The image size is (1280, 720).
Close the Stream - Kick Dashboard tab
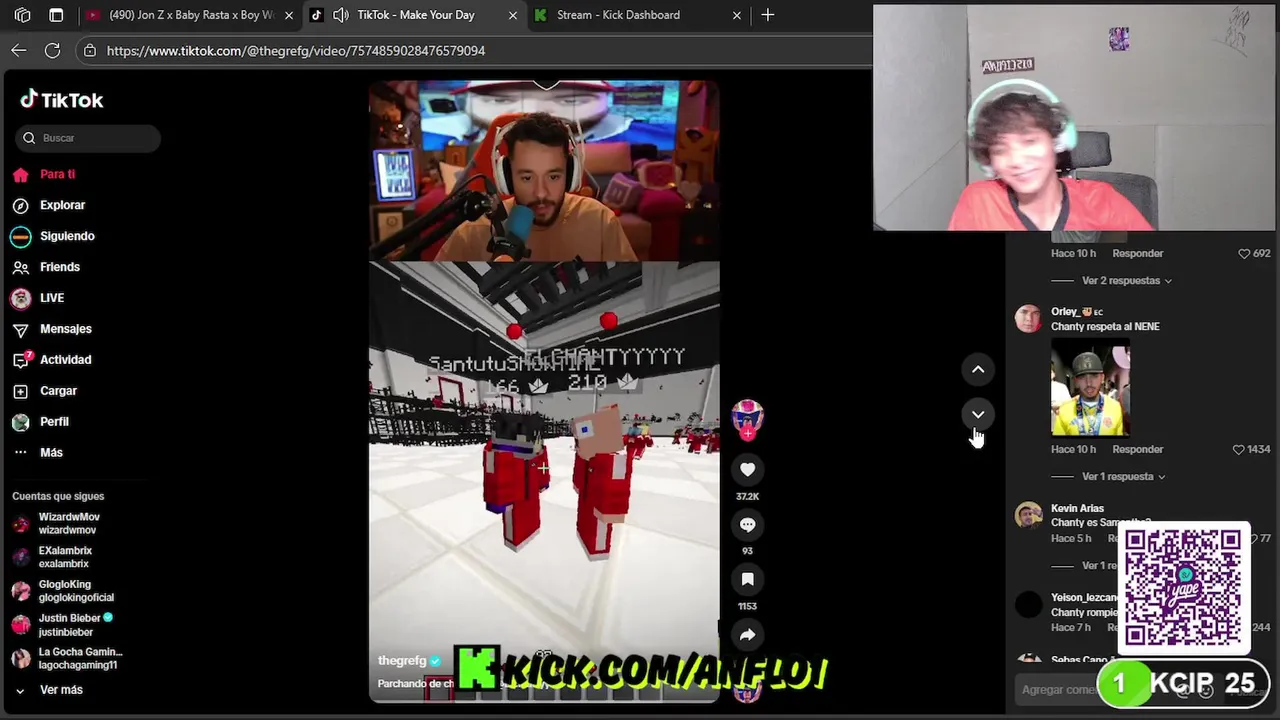tap(737, 15)
